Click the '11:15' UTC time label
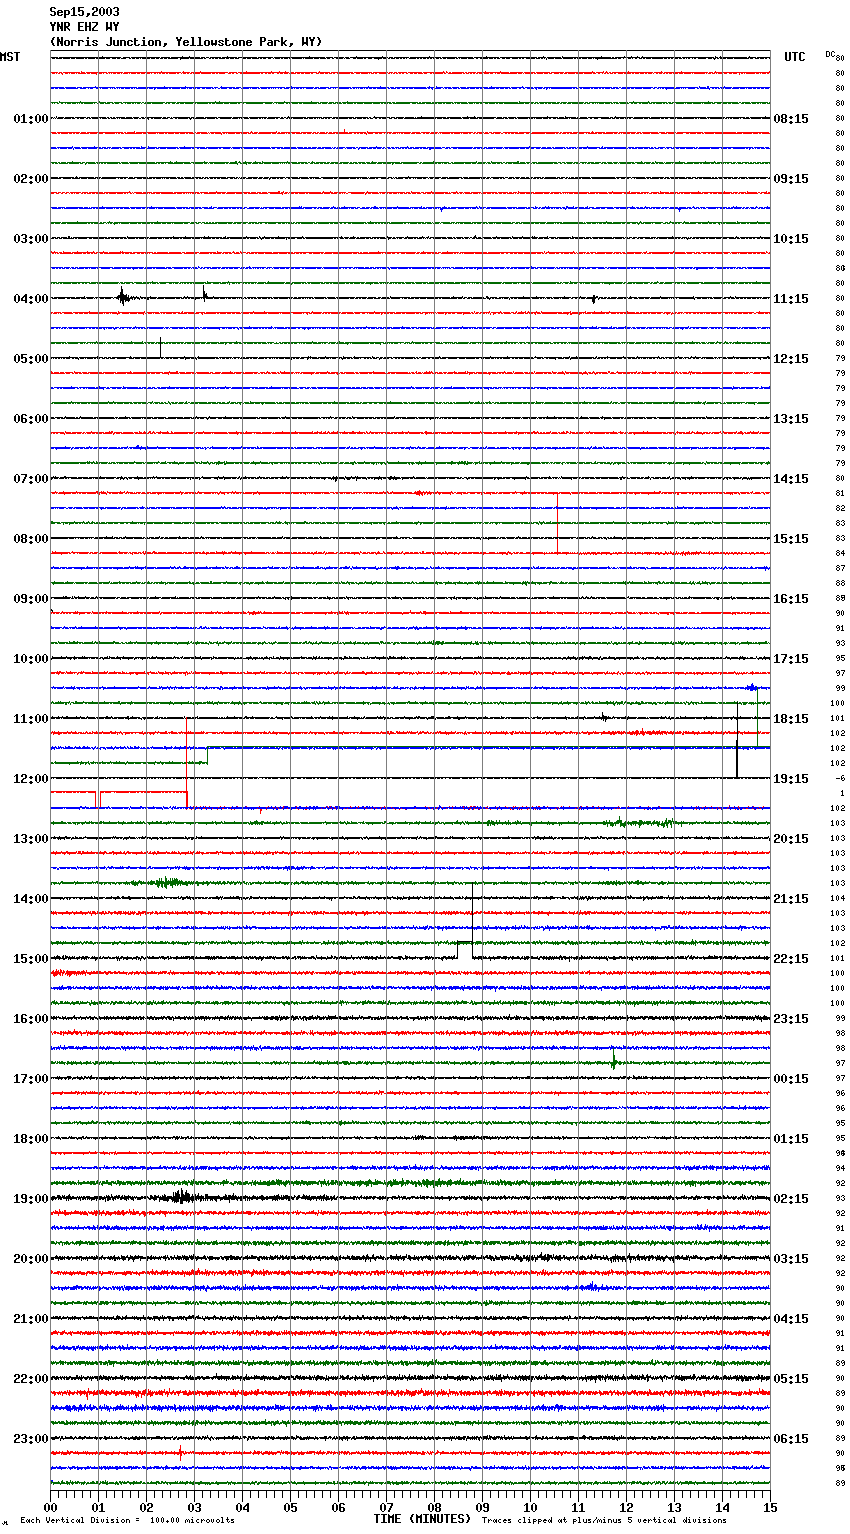The height and width of the screenshot is (1534, 850). (791, 299)
